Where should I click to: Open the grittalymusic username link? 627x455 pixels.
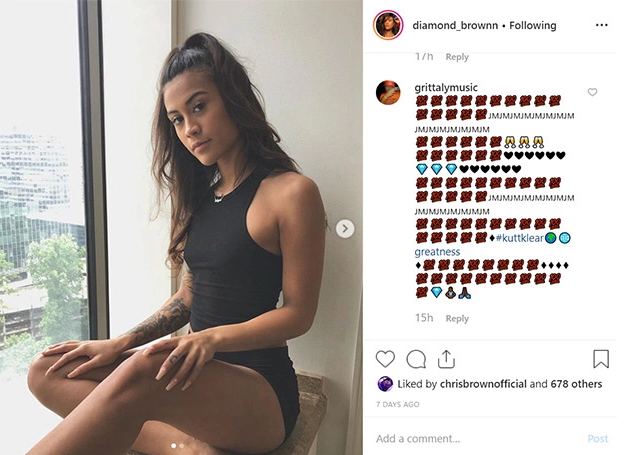tap(446, 88)
